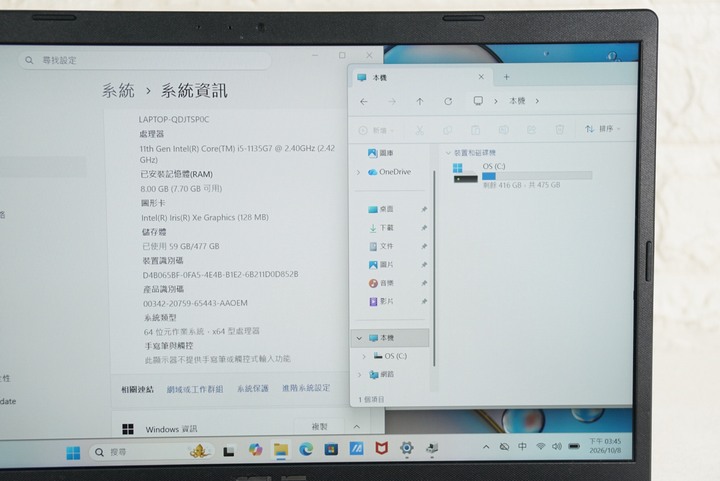The width and height of the screenshot is (720, 481).
Task: Click the 本機 breadcrumb in the address bar
Action: [x=517, y=101]
